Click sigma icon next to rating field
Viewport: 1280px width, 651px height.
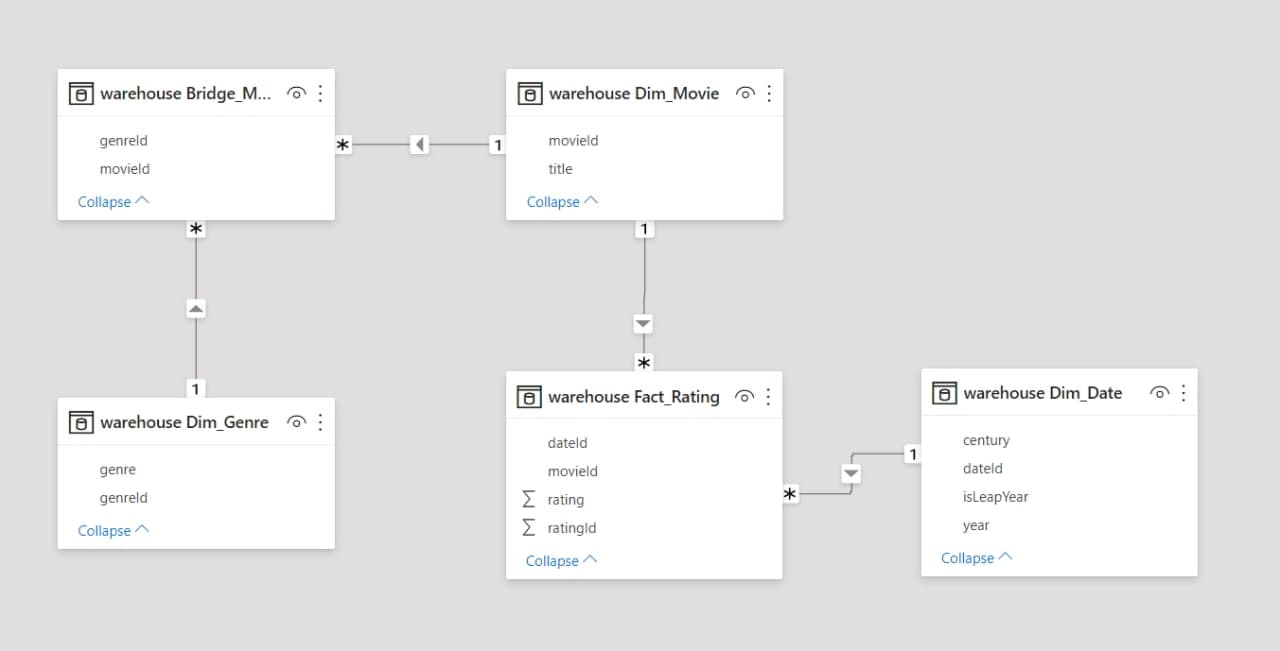528,499
